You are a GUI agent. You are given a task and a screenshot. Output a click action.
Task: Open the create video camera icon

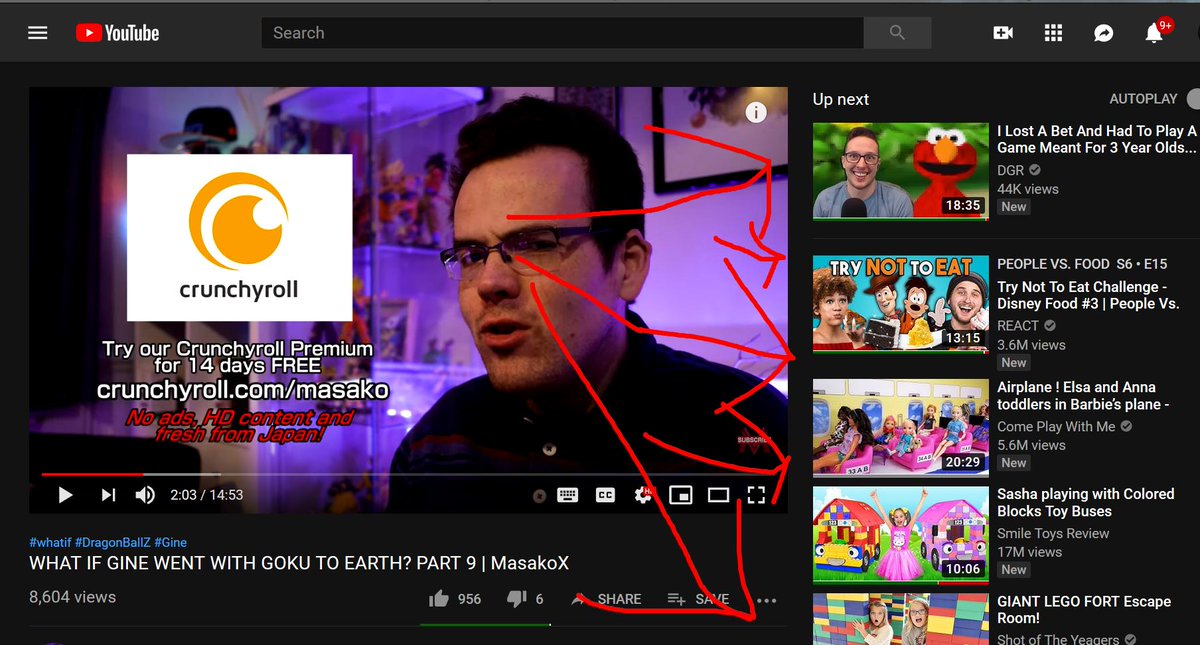[x=1003, y=33]
